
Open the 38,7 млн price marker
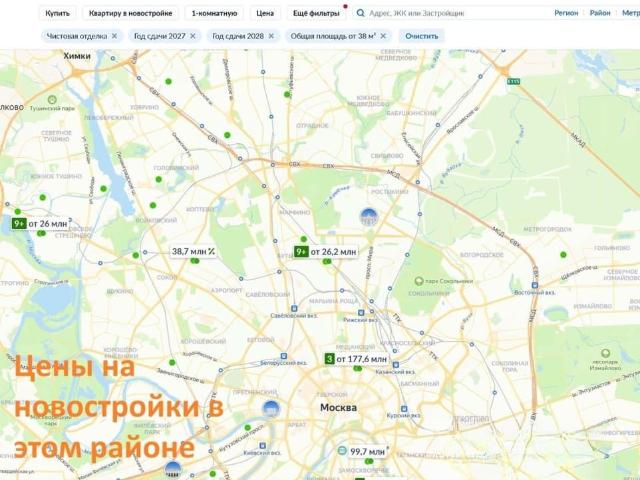193,251
